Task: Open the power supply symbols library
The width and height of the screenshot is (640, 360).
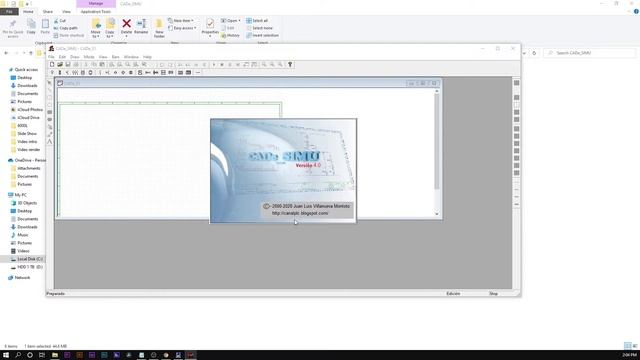Action: click(x=52, y=73)
